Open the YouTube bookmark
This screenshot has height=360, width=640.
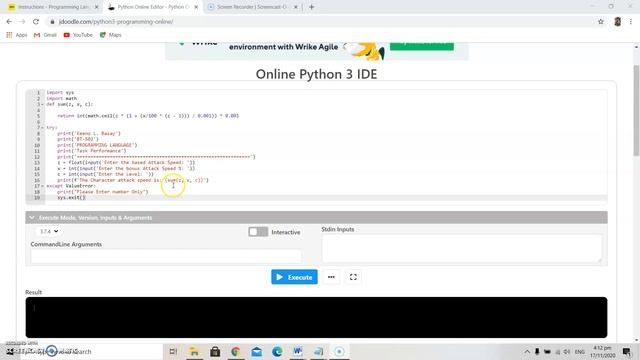click(78, 35)
